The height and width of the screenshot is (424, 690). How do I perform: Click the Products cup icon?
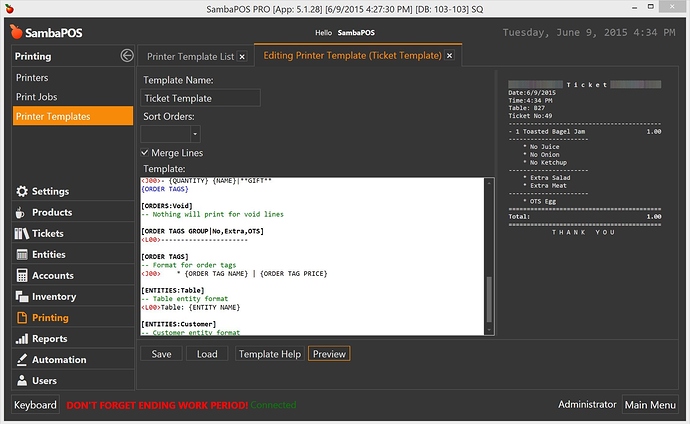pos(20,212)
